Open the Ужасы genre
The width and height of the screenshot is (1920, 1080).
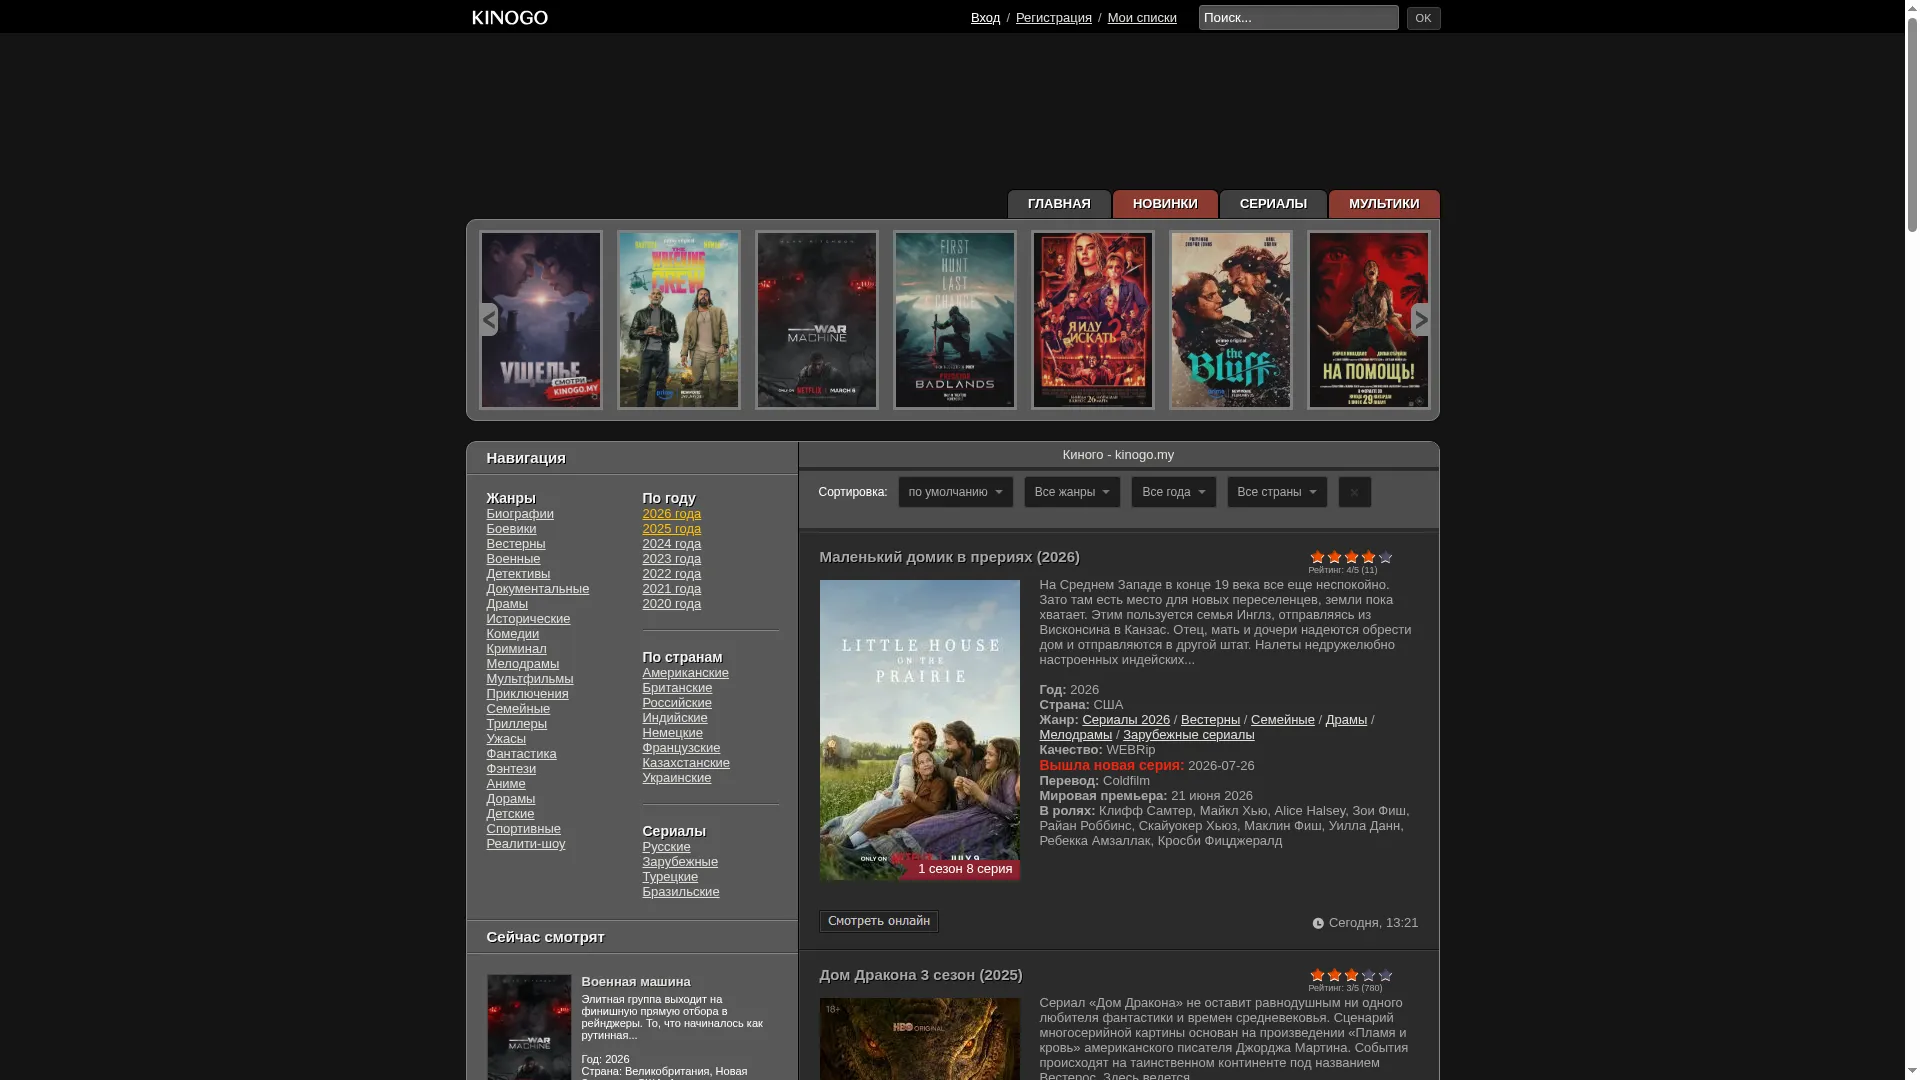506,739
